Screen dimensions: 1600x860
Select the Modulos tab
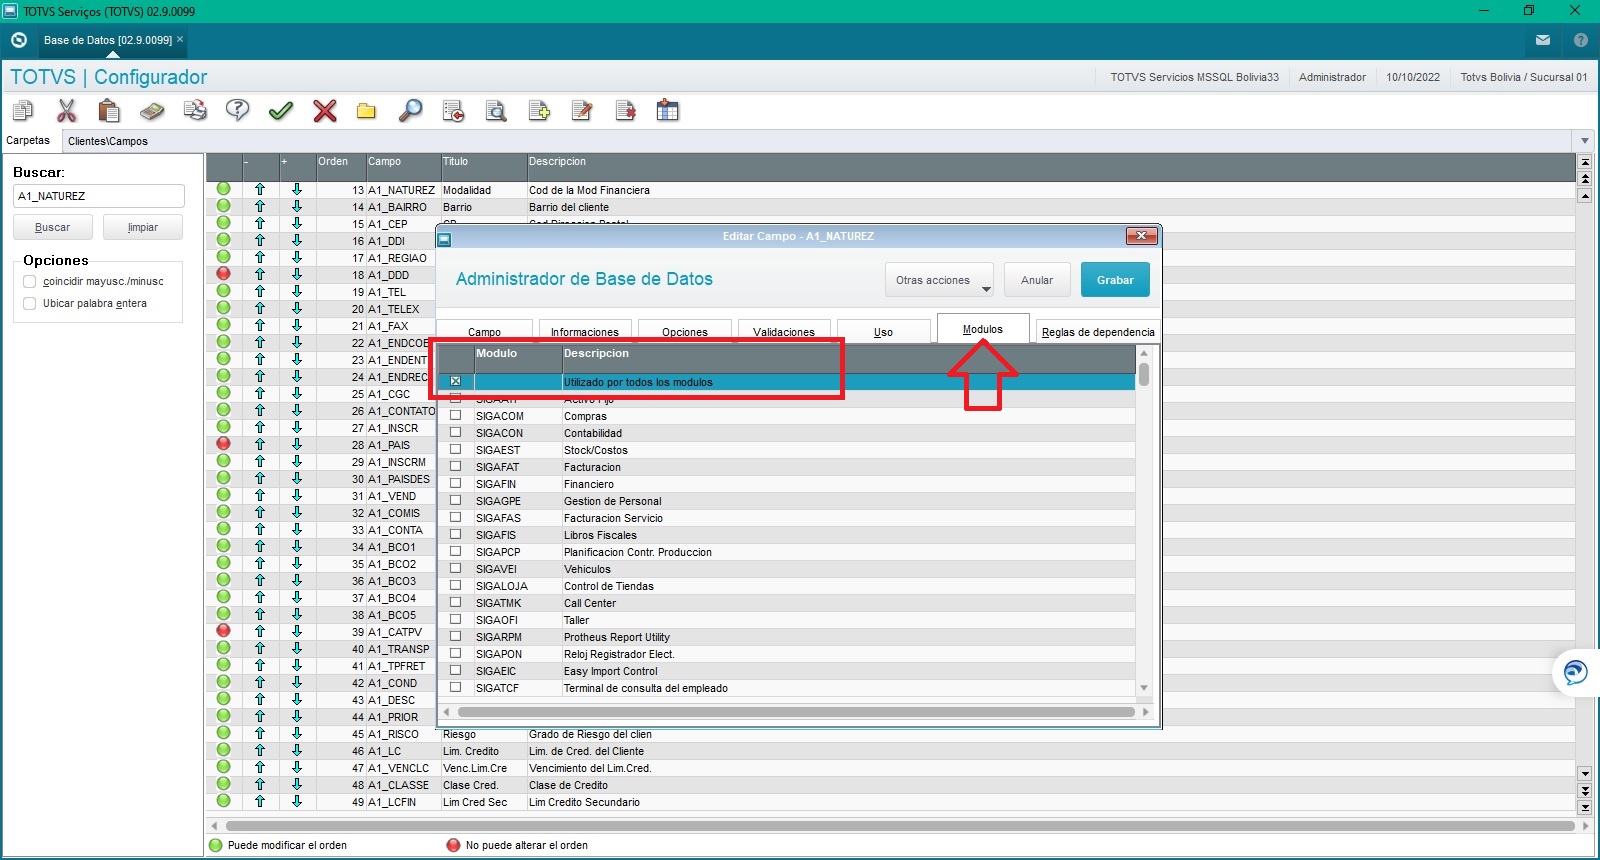coord(983,329)
